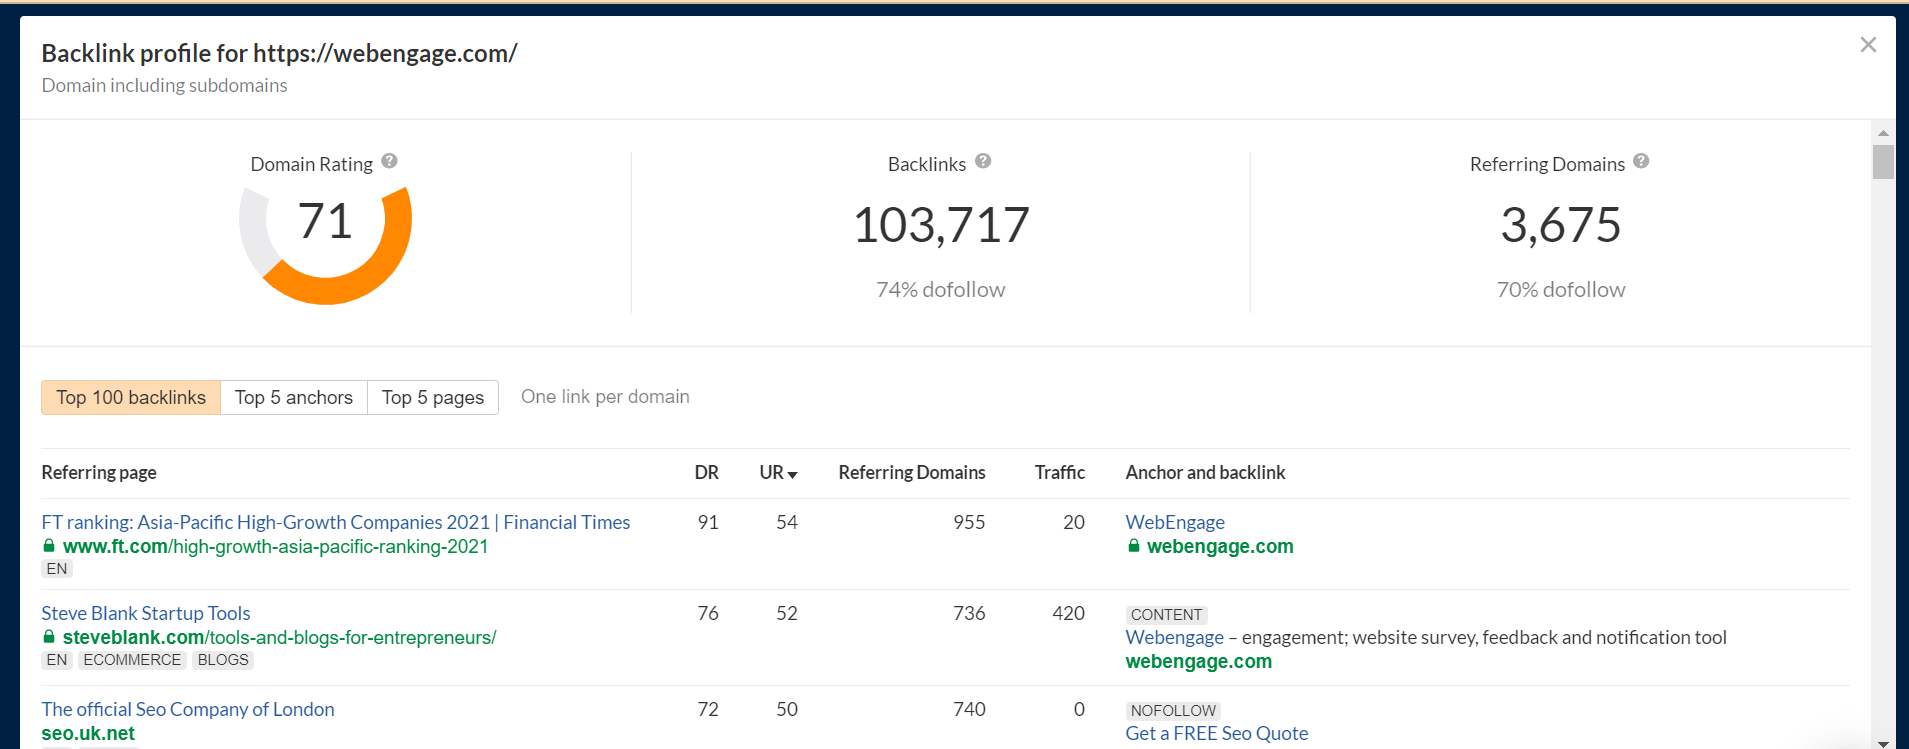Select the Top 100 backlinks tab

pos(131,398)
